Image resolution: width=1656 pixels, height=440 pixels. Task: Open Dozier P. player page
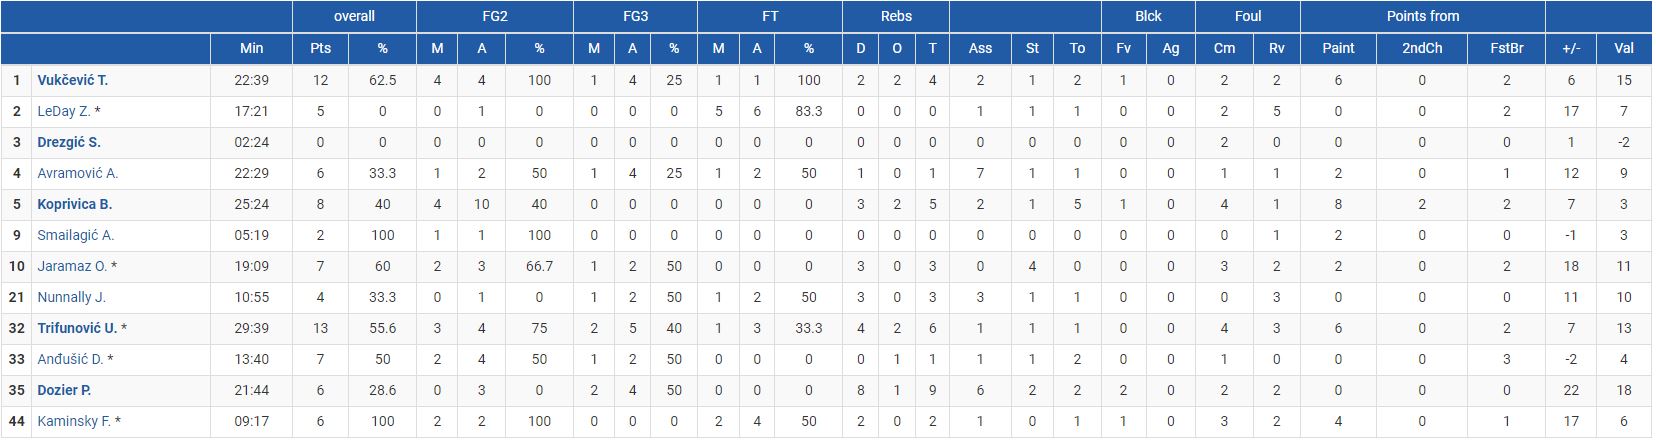[x=64, y=390]
